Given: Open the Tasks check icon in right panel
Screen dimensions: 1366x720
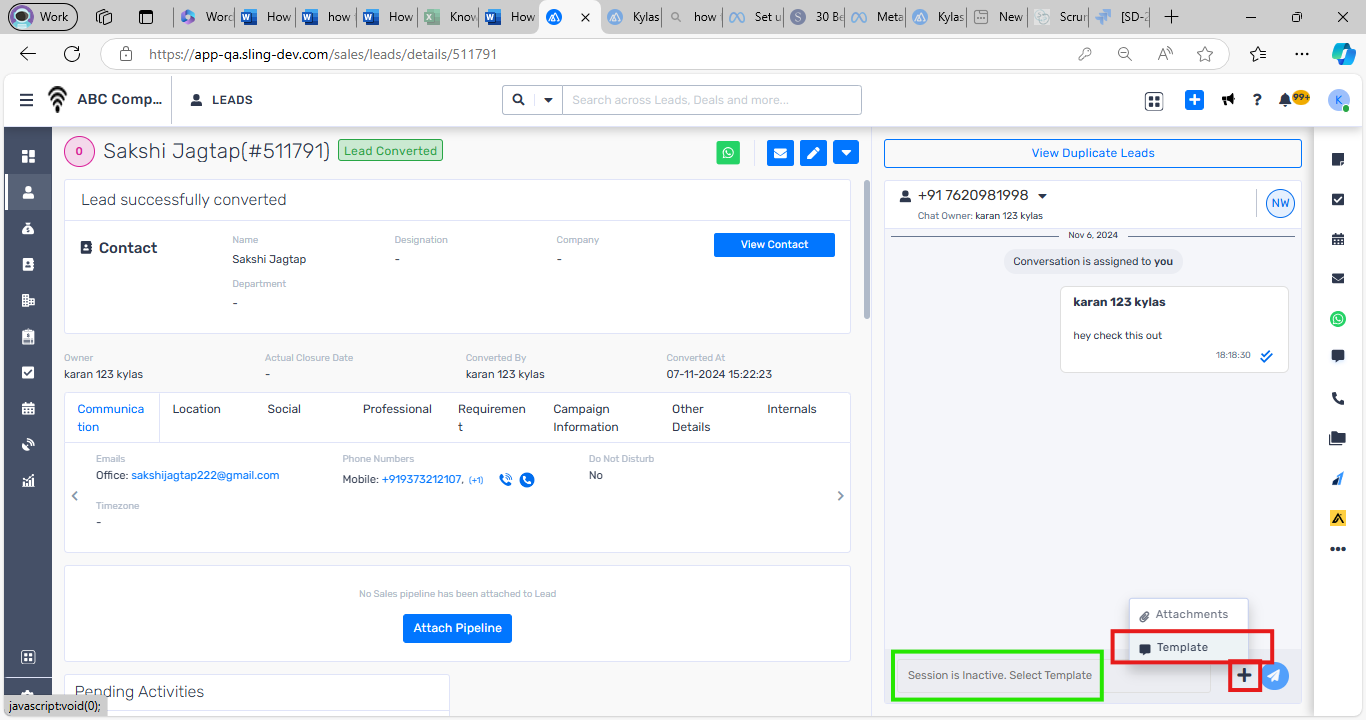Looking at the screenshot, I should 1338,199.
